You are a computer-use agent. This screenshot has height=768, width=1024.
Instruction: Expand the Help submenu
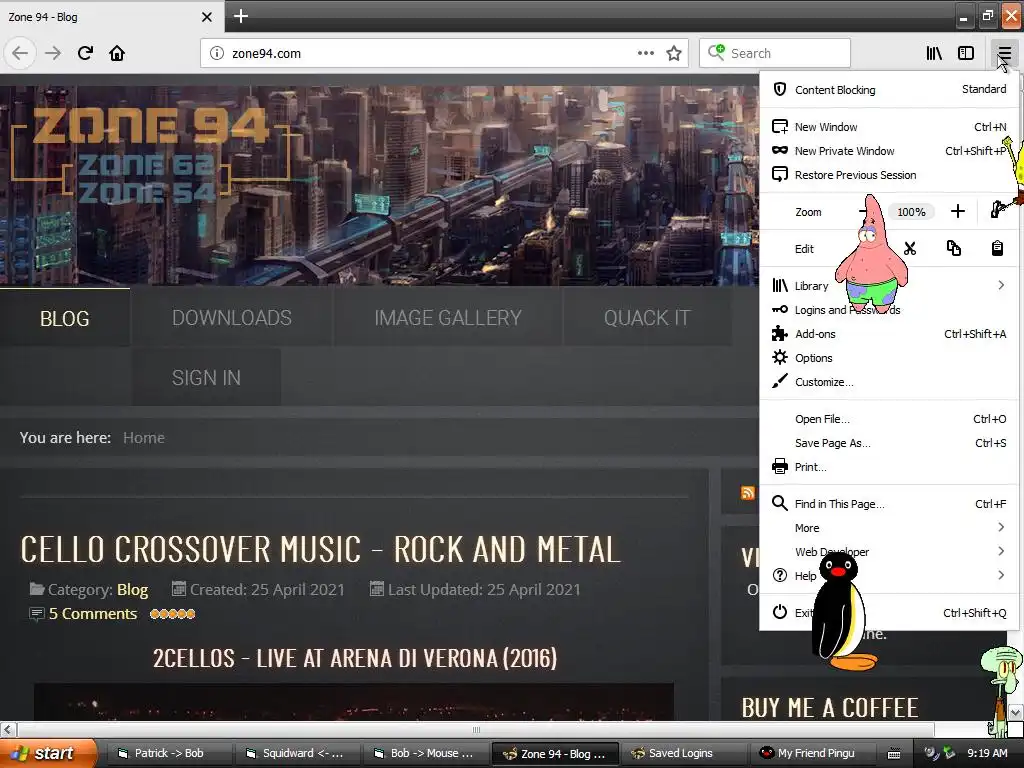click(x=889, y=575)
